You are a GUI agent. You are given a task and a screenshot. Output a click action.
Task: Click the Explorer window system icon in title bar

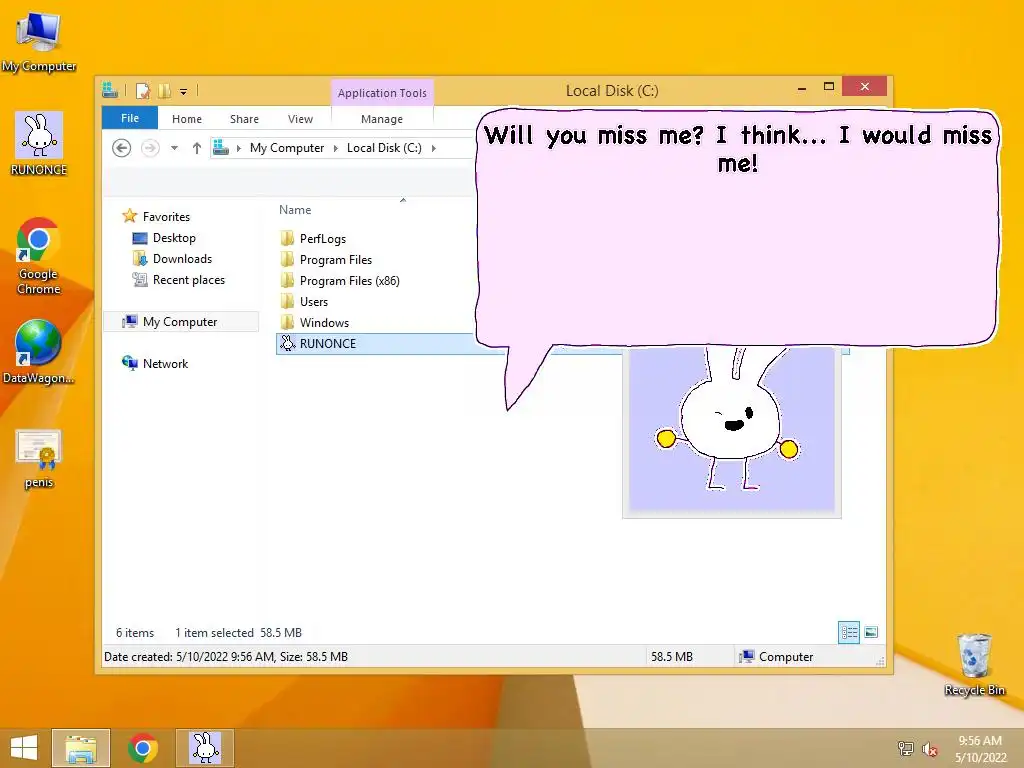coord(110,91)
